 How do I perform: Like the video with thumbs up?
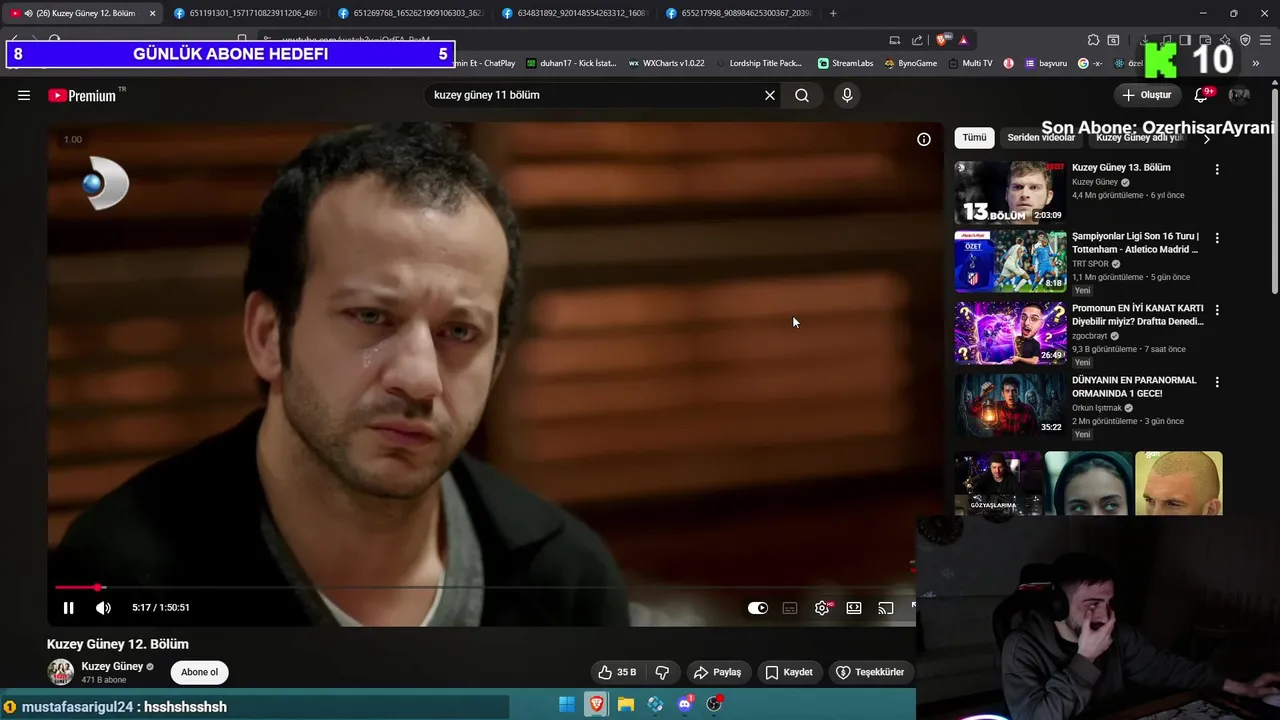pos(618,672)
